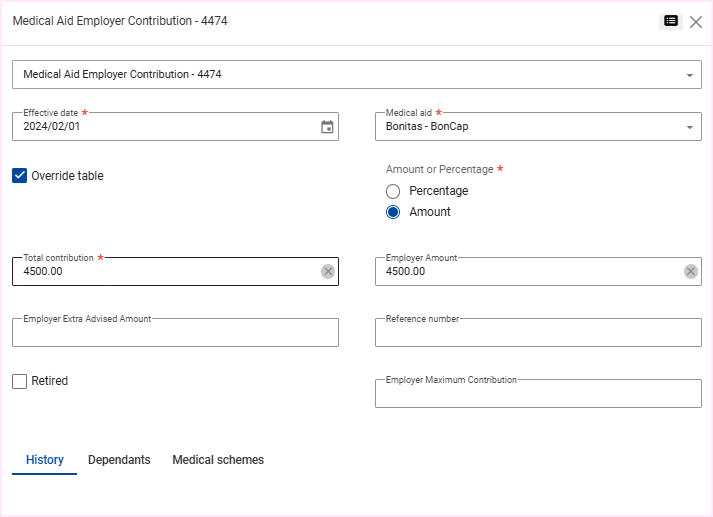Select the Amount radio option

pos(393,212)
